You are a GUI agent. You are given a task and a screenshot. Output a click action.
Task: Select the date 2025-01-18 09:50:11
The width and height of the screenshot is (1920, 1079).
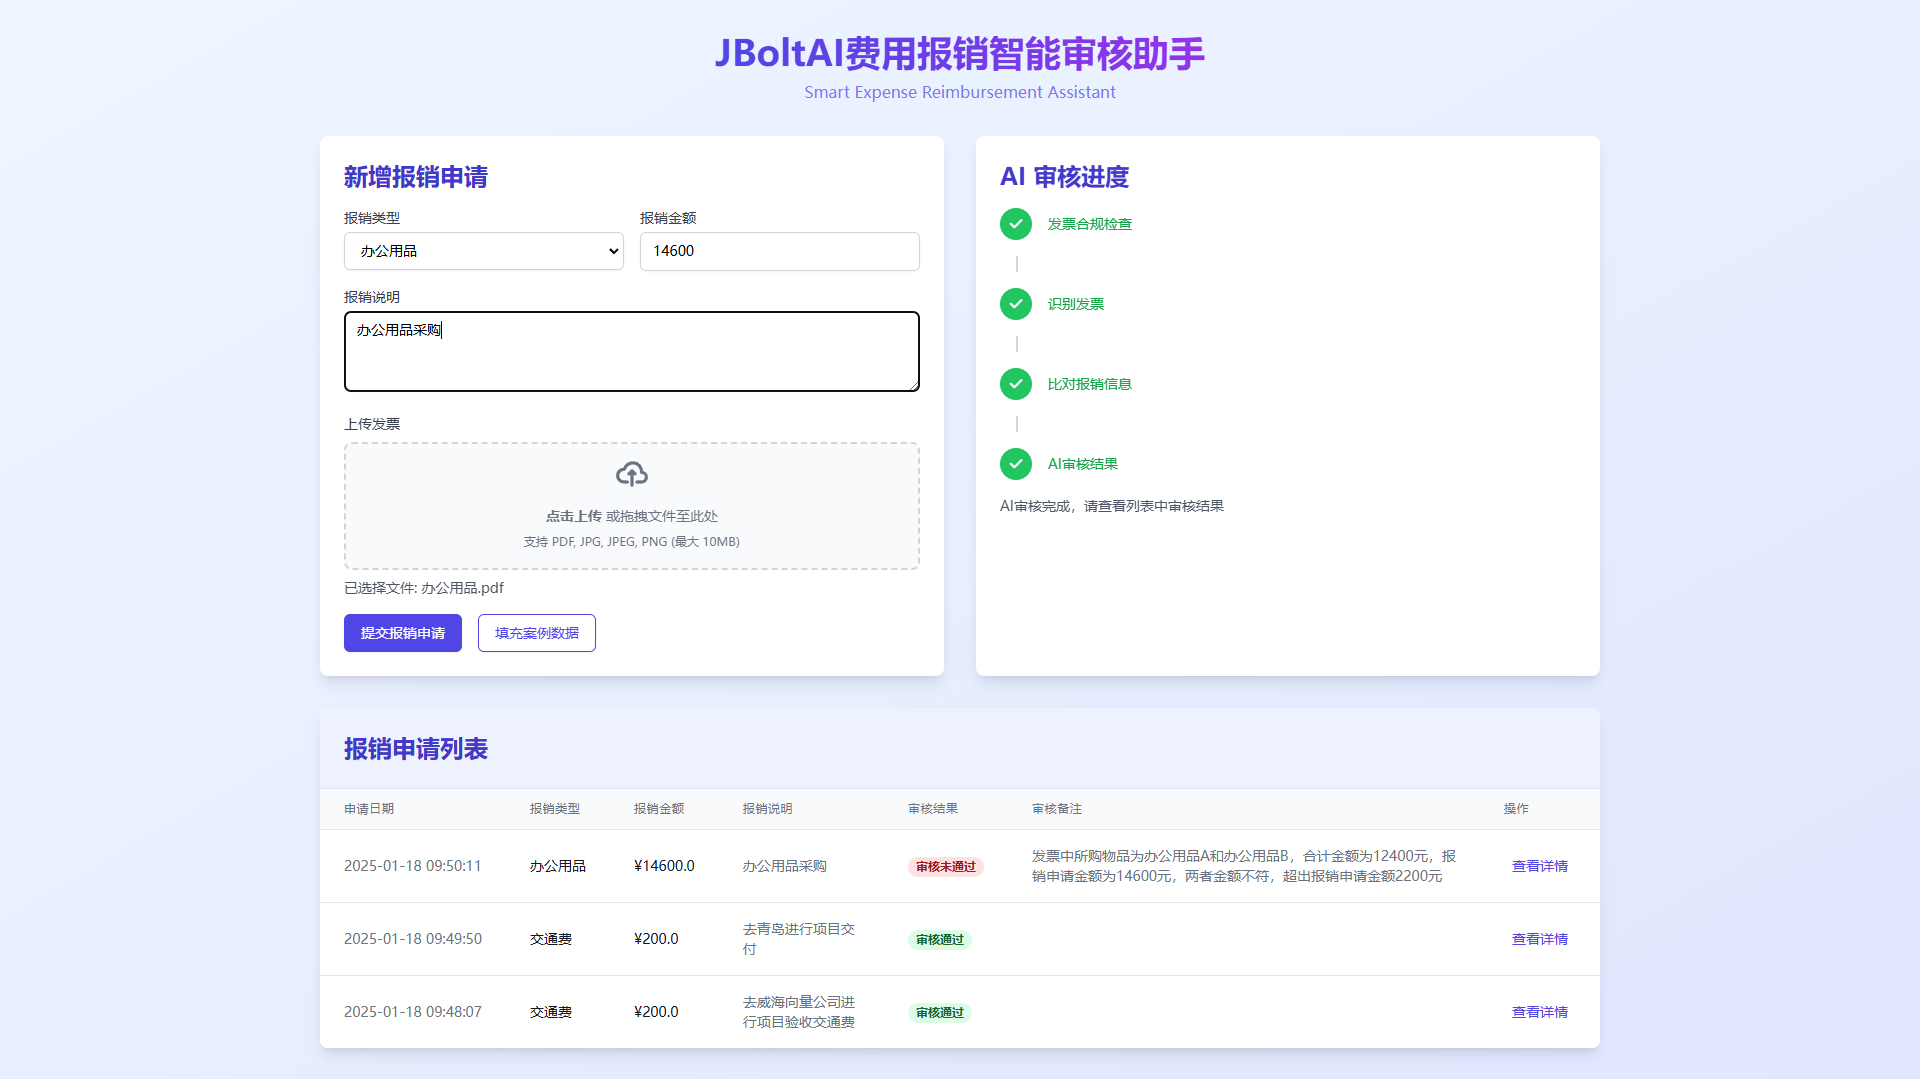(x=413, y=866)
